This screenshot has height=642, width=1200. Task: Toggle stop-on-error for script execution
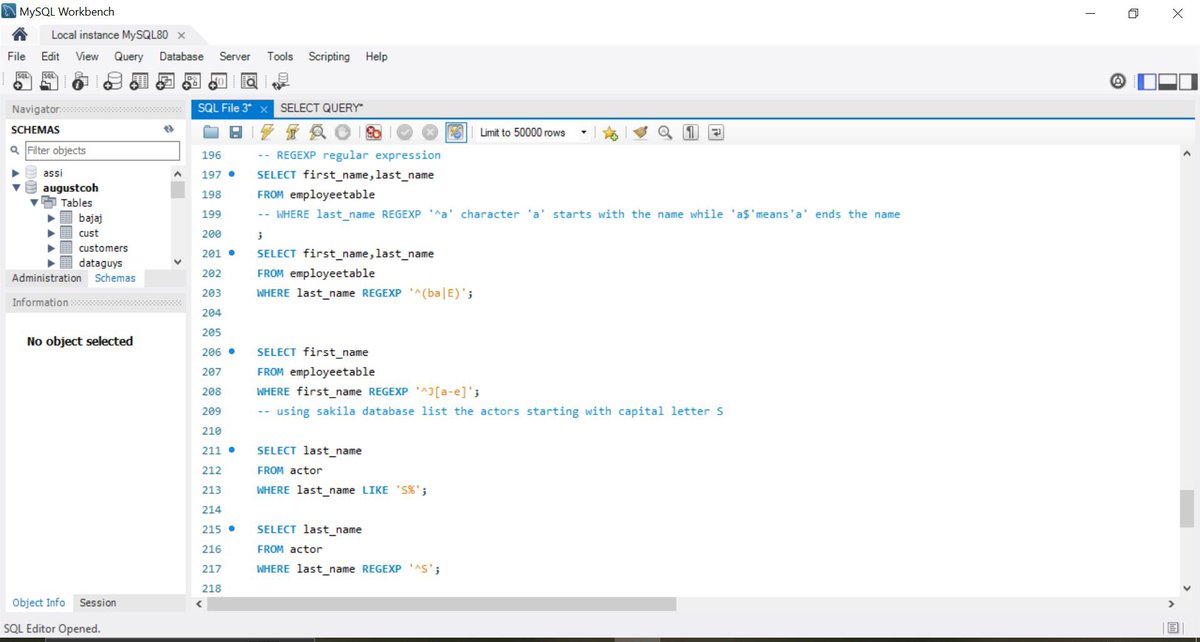coord(373,131)
